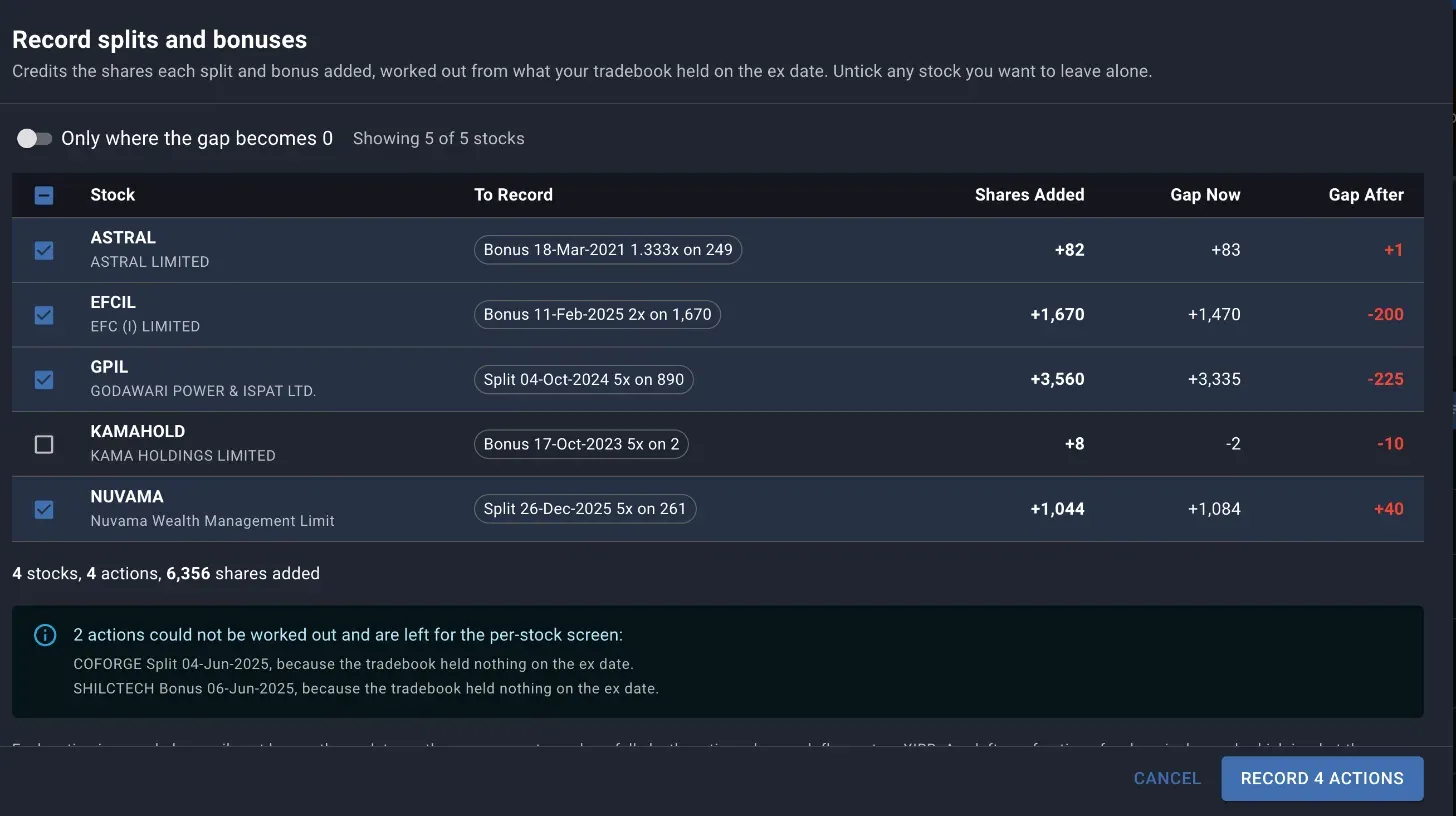Viewport: 1456px width, 816px height.
Task: Click the 'SHILCTECH Bonus 06-Jun-2025' notice line
Action: (366, 689)
